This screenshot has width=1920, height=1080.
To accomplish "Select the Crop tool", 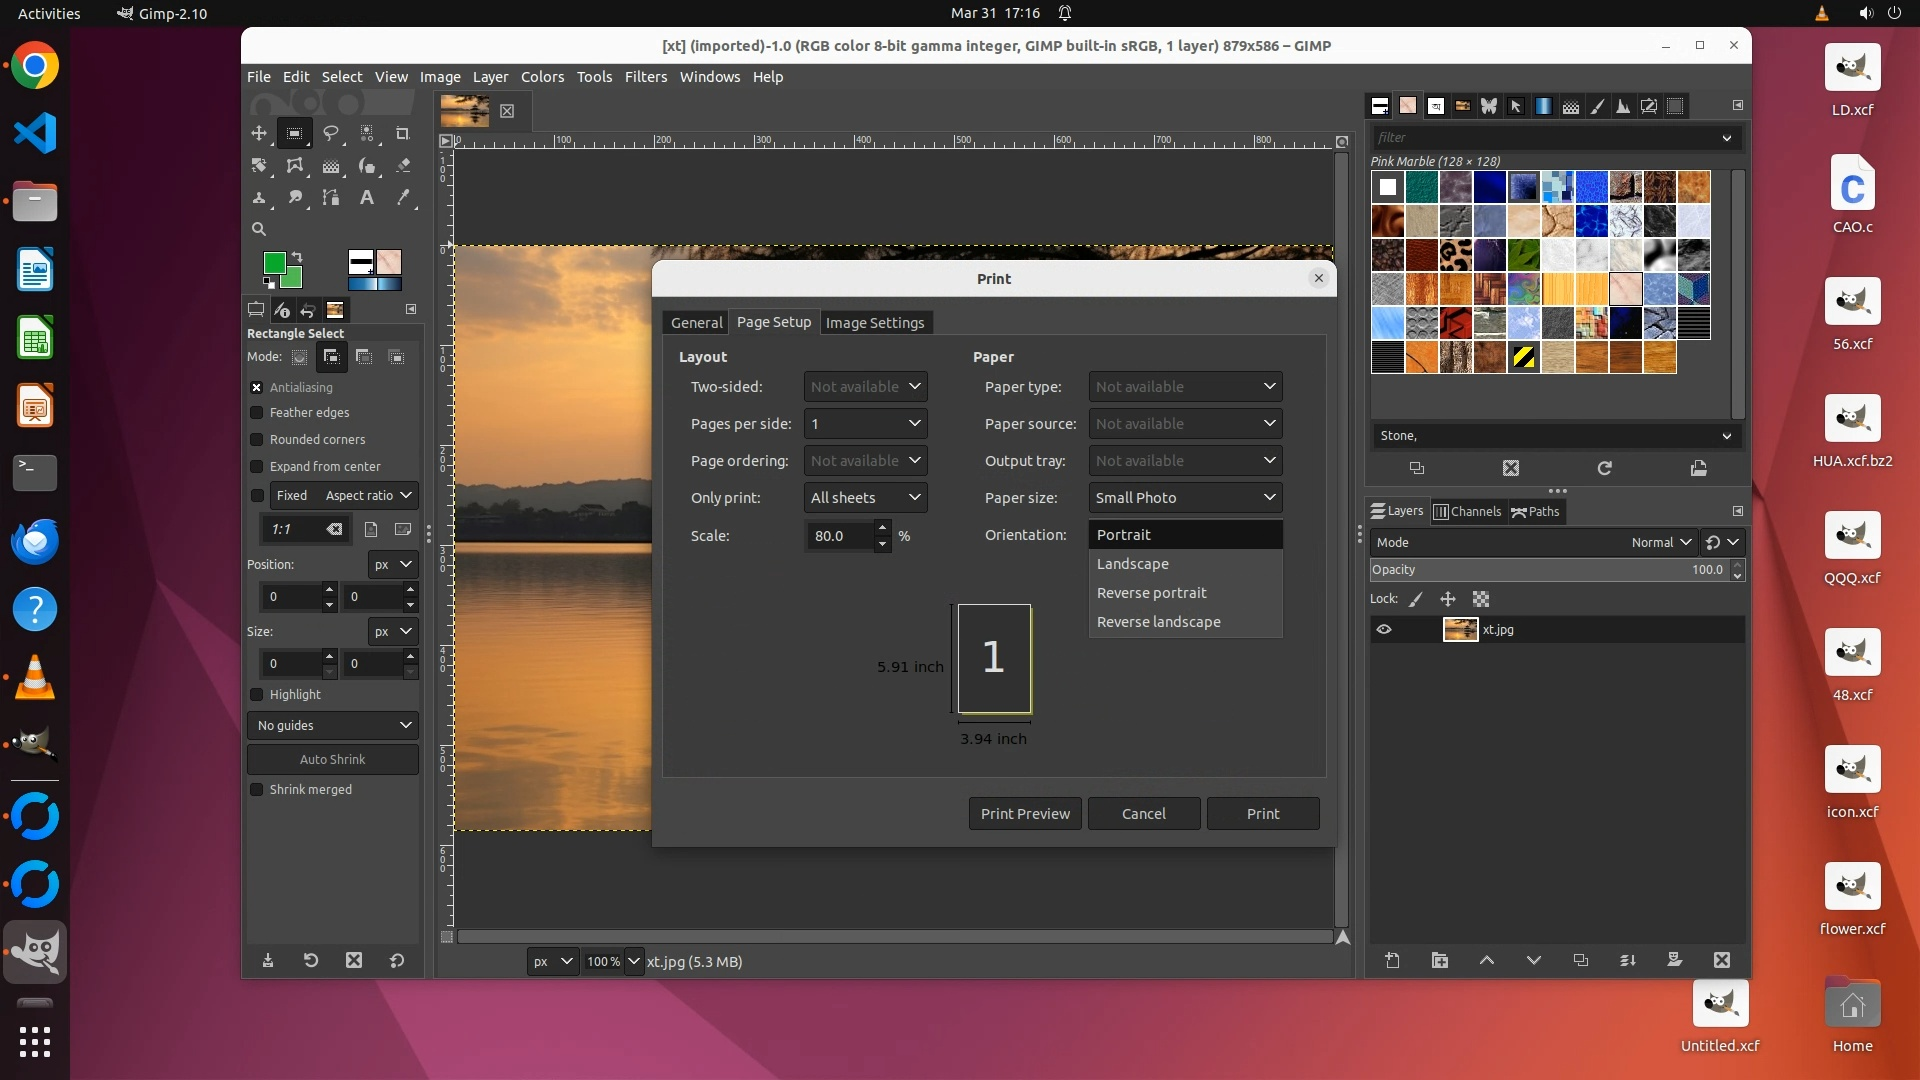I will click(x=403, y=133).
